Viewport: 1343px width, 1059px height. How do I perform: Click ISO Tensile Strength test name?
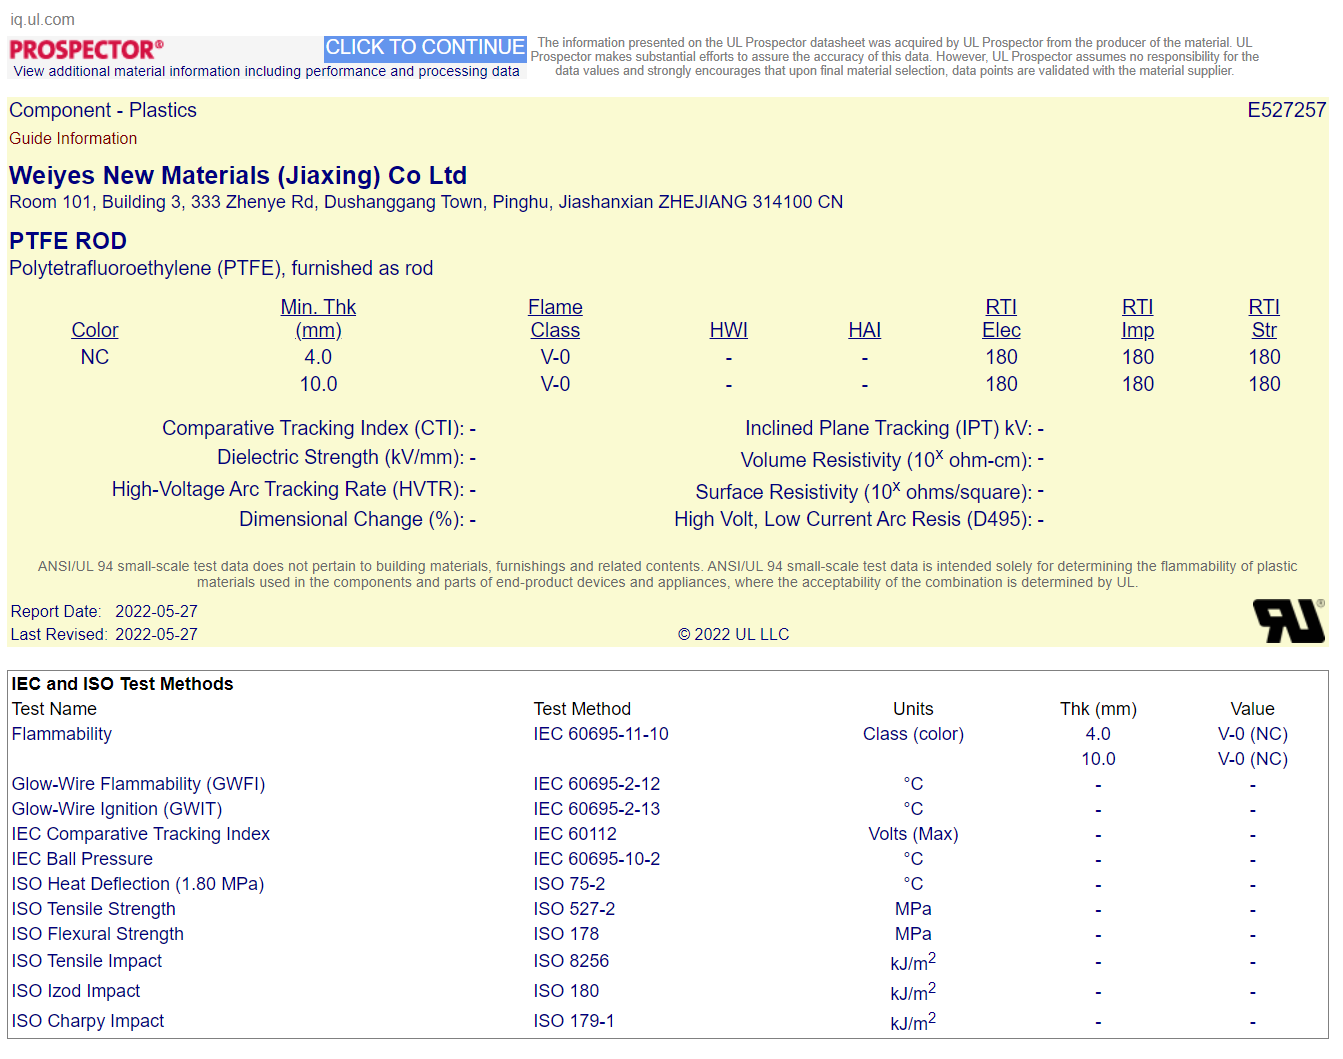tap(94, 909)
